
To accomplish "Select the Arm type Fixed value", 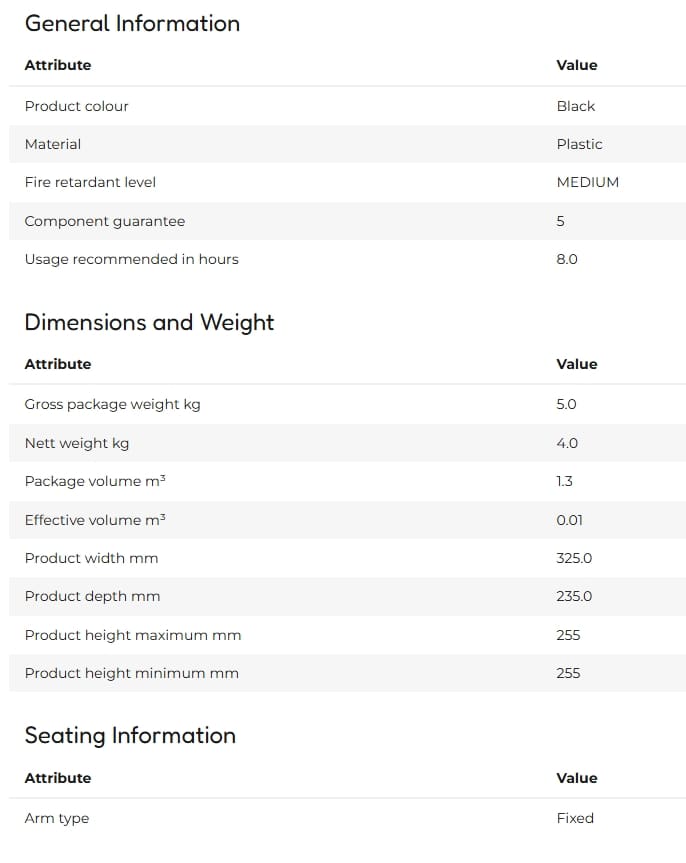I will [x=575, y=818].
